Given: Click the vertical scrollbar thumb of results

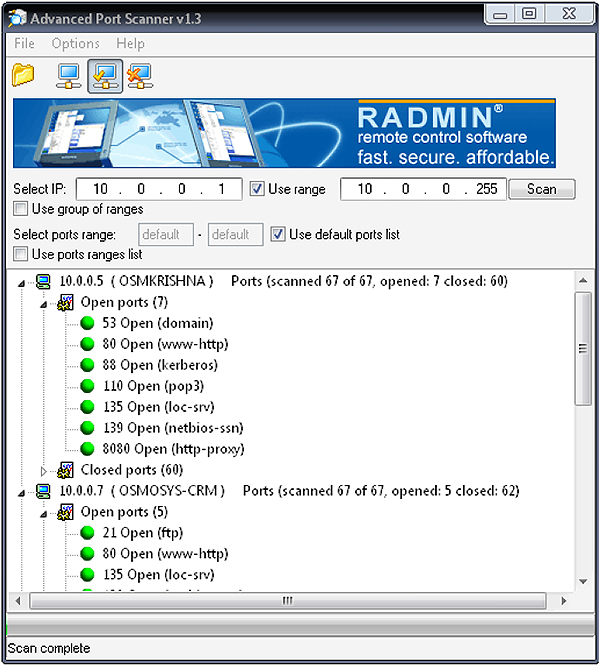Looking at the screenshot, I should tap(583, 348).
